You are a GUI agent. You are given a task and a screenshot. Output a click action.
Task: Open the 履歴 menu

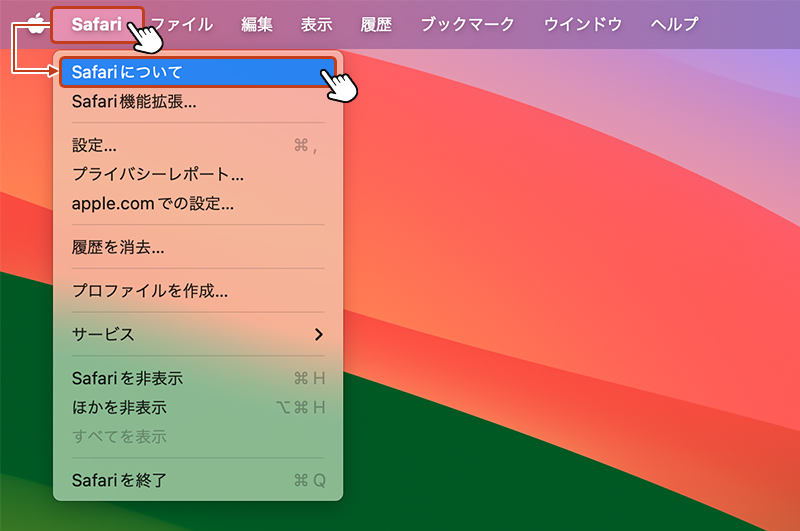[376, 24]
